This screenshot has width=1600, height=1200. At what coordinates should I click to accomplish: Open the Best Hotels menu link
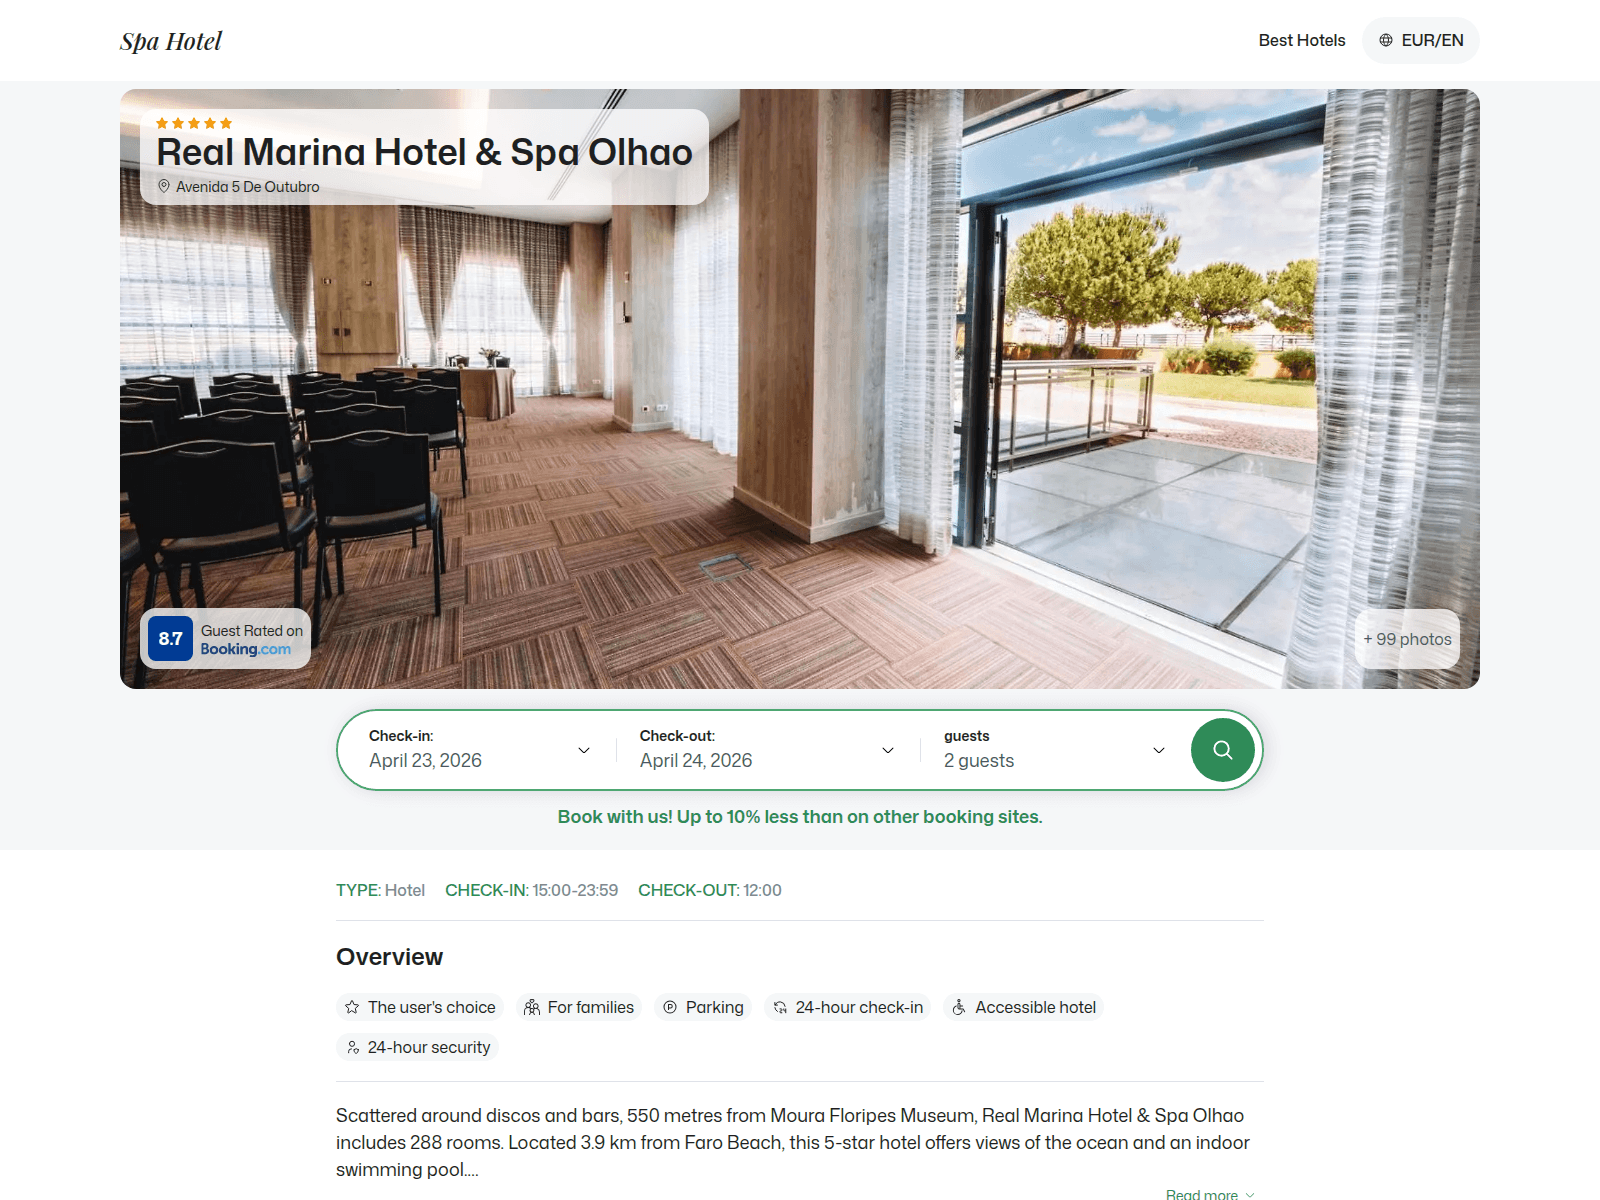click(1302, 40)
